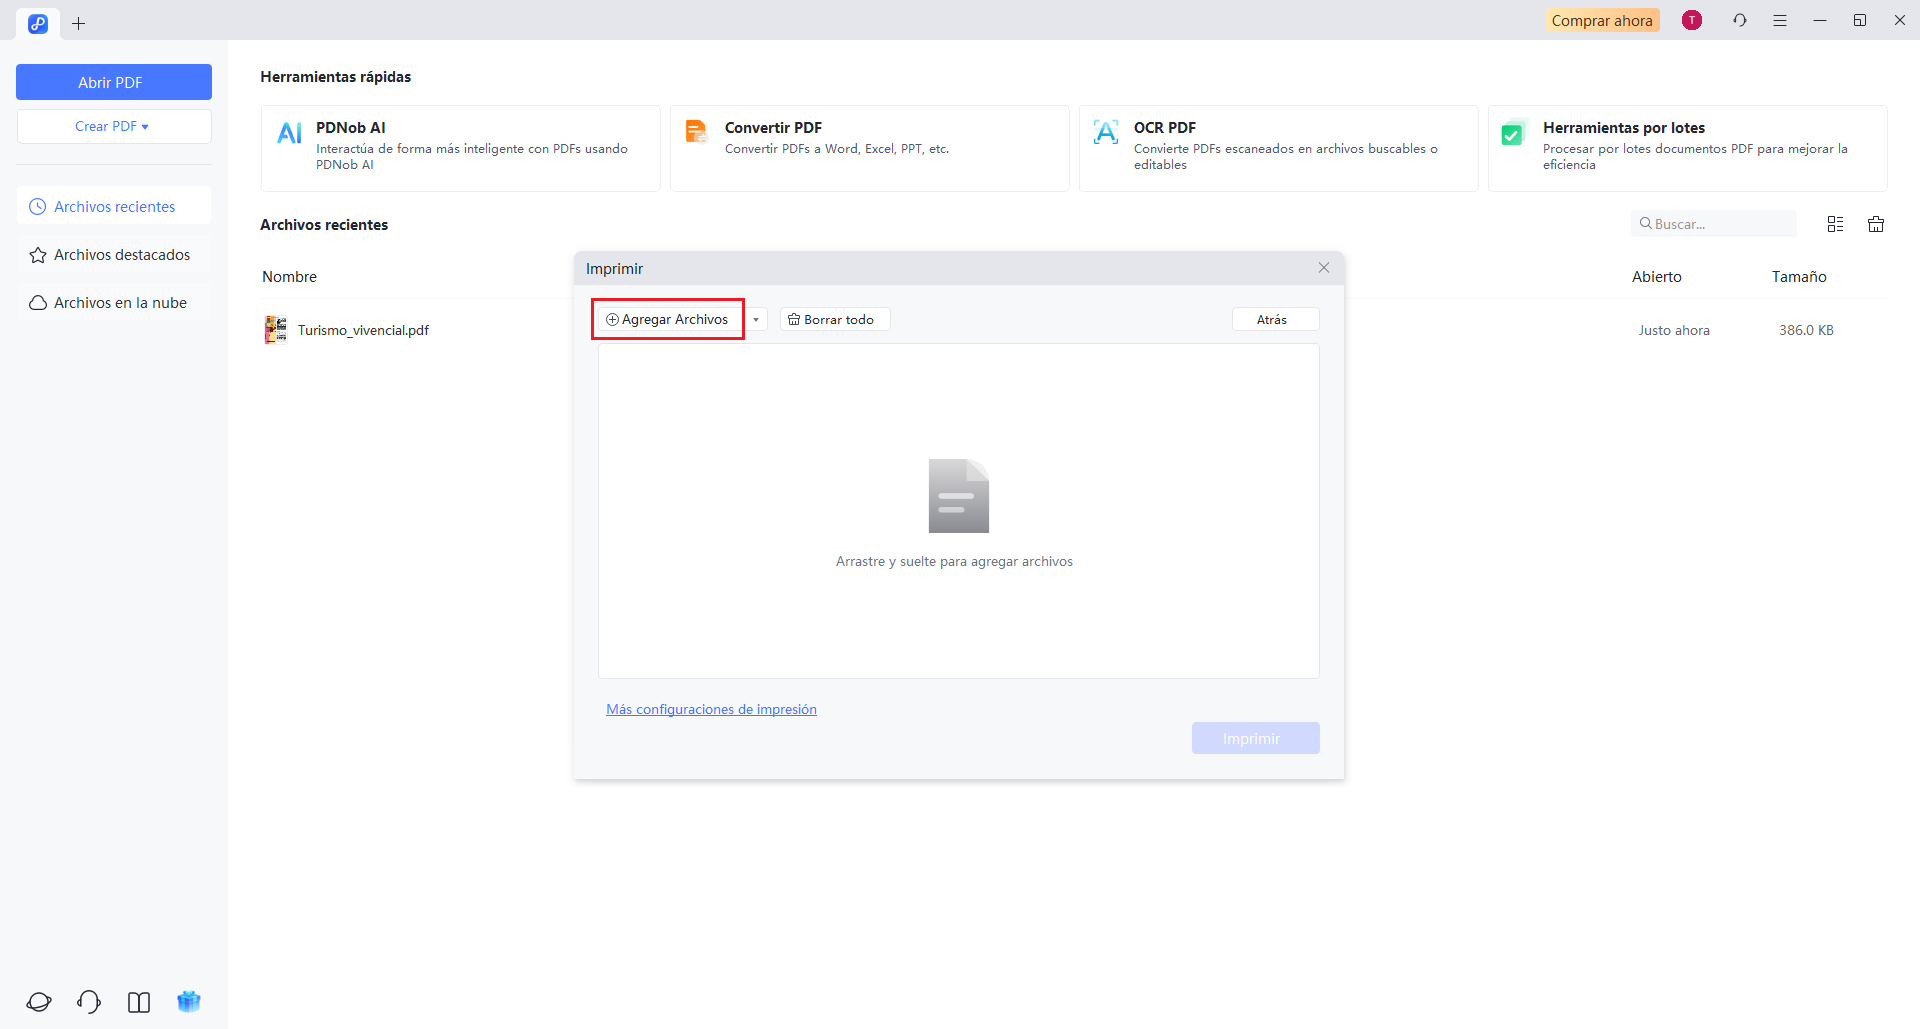The height and width of the screenshot is (1029, 1920).
Task: Select the Convertir PDF tool icon
Action: (697, 131)
